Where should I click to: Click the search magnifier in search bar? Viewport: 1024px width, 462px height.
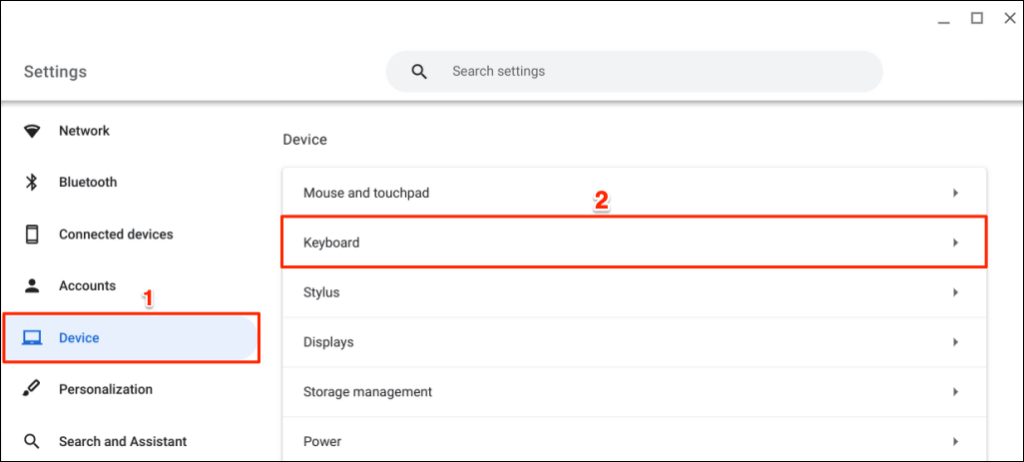pos(419,72)
